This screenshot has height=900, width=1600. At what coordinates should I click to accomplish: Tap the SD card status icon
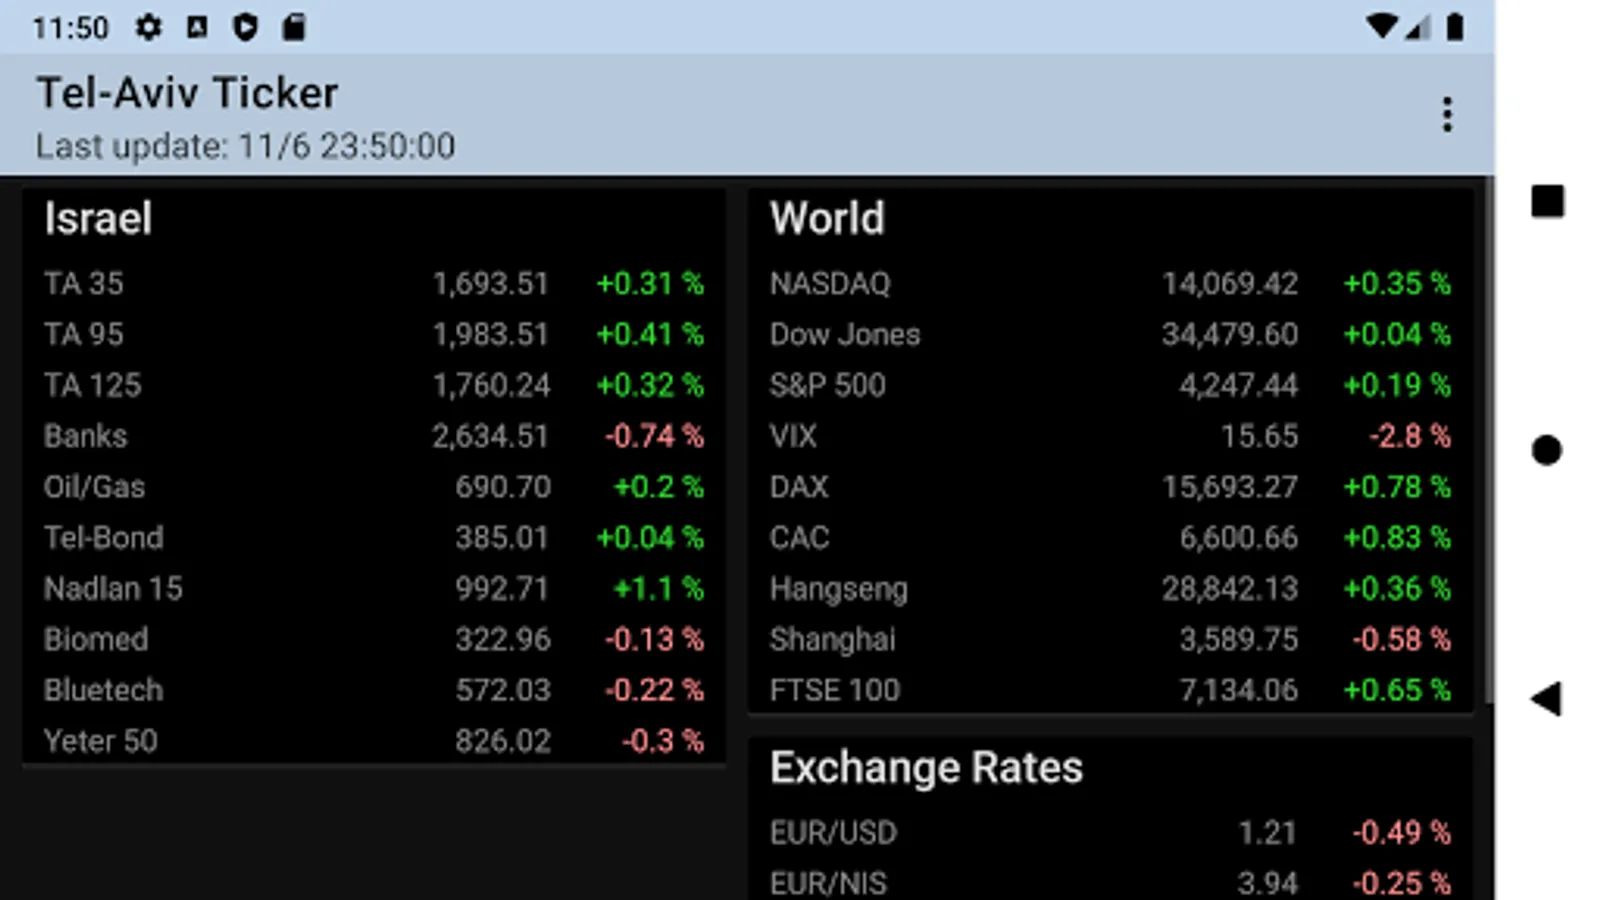tap(293, 27)
